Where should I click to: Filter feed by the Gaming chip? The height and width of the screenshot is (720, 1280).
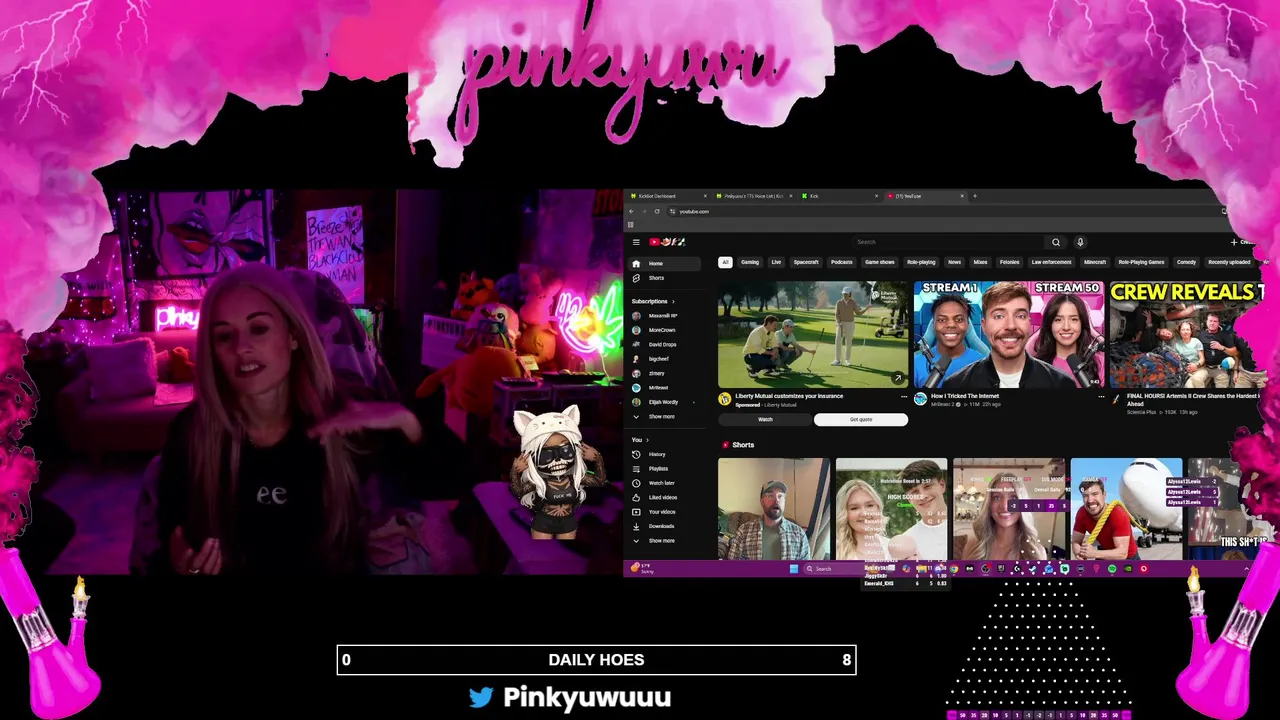pos(750,262)
